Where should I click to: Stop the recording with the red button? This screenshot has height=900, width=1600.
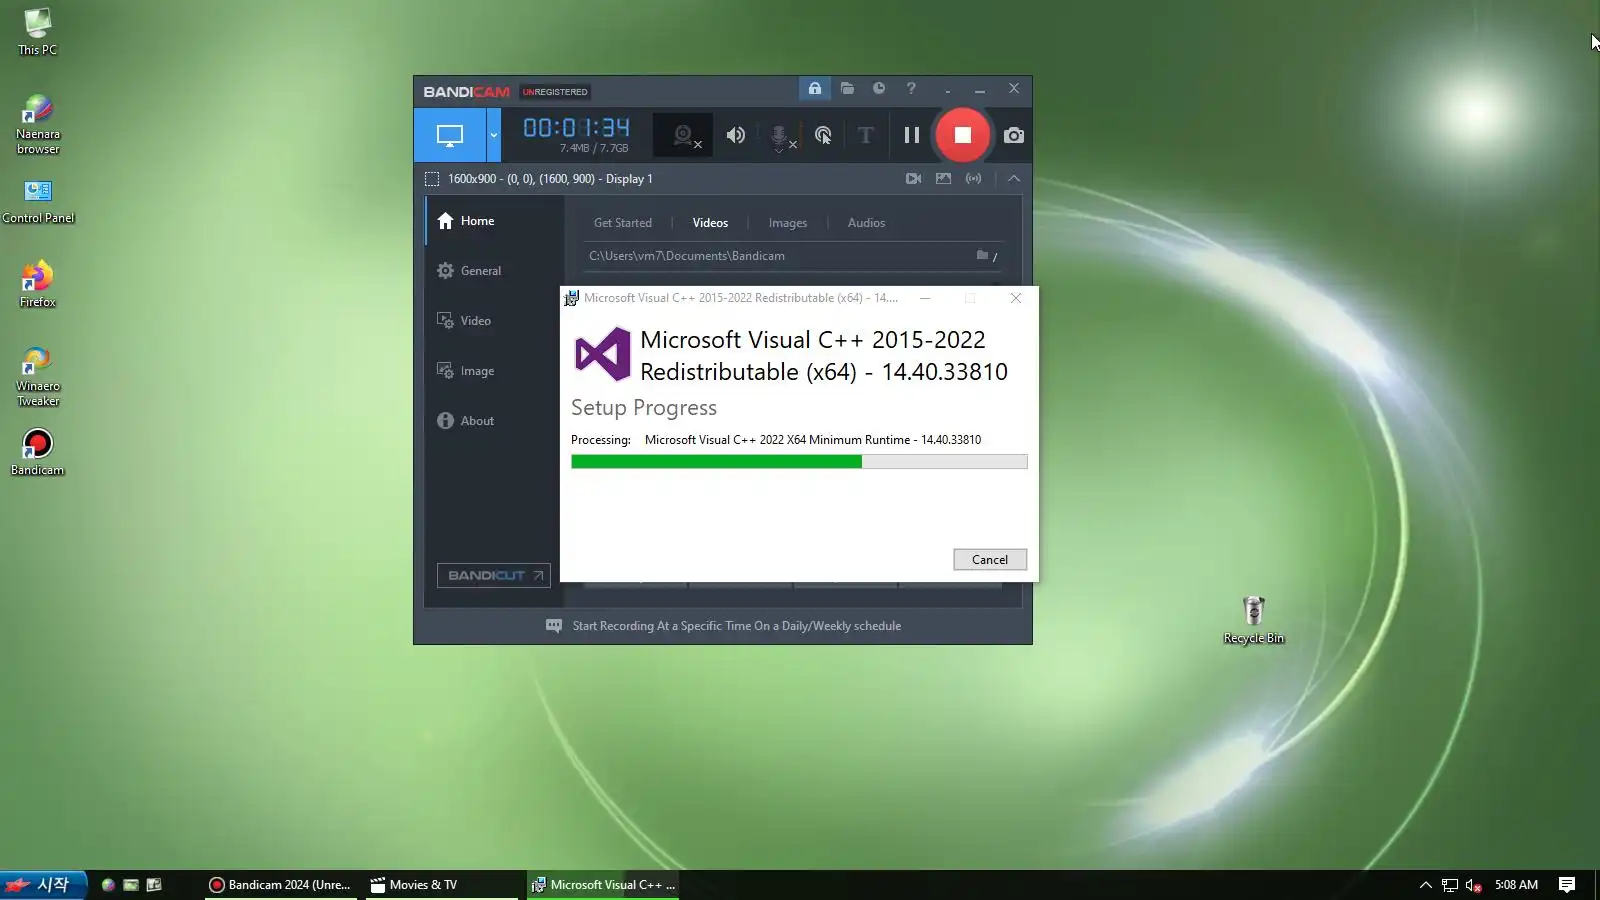(x=963, y=135)
